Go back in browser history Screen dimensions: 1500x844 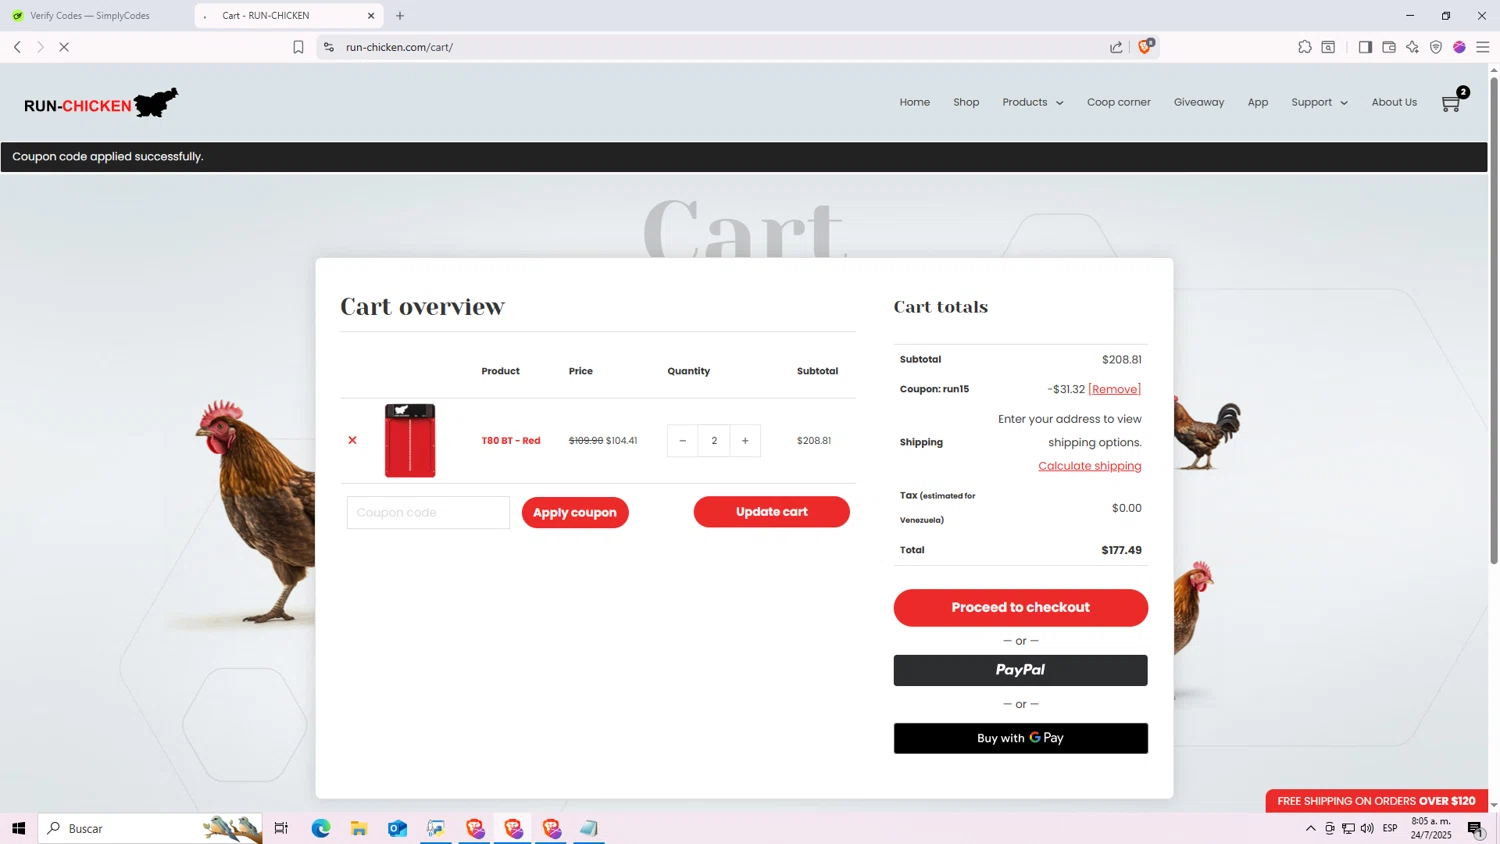click(17, 47)
